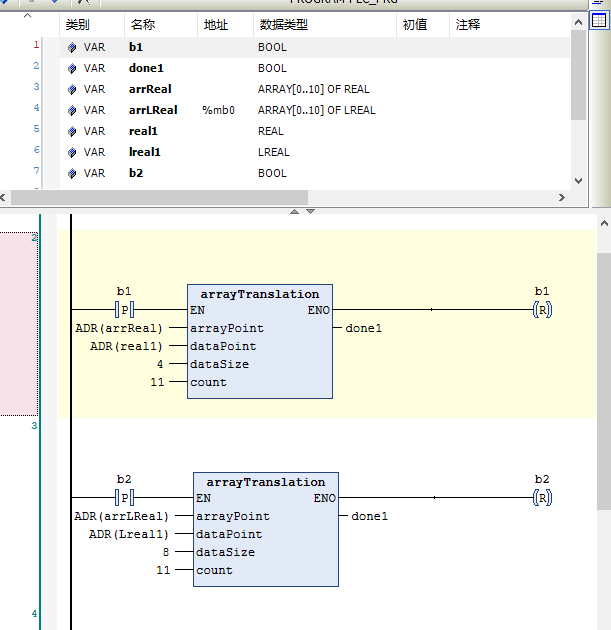This screenshot has height=630, width=611.
Task: Click the variable icon in the done1 row
Action: 72,69
